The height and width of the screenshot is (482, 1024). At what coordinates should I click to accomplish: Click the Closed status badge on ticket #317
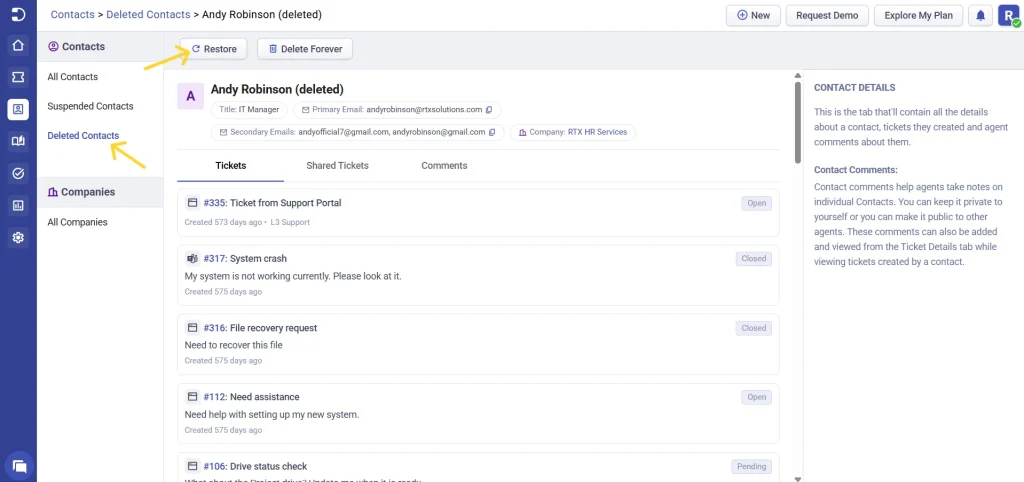pyautogui.click(x=754, y=259)
